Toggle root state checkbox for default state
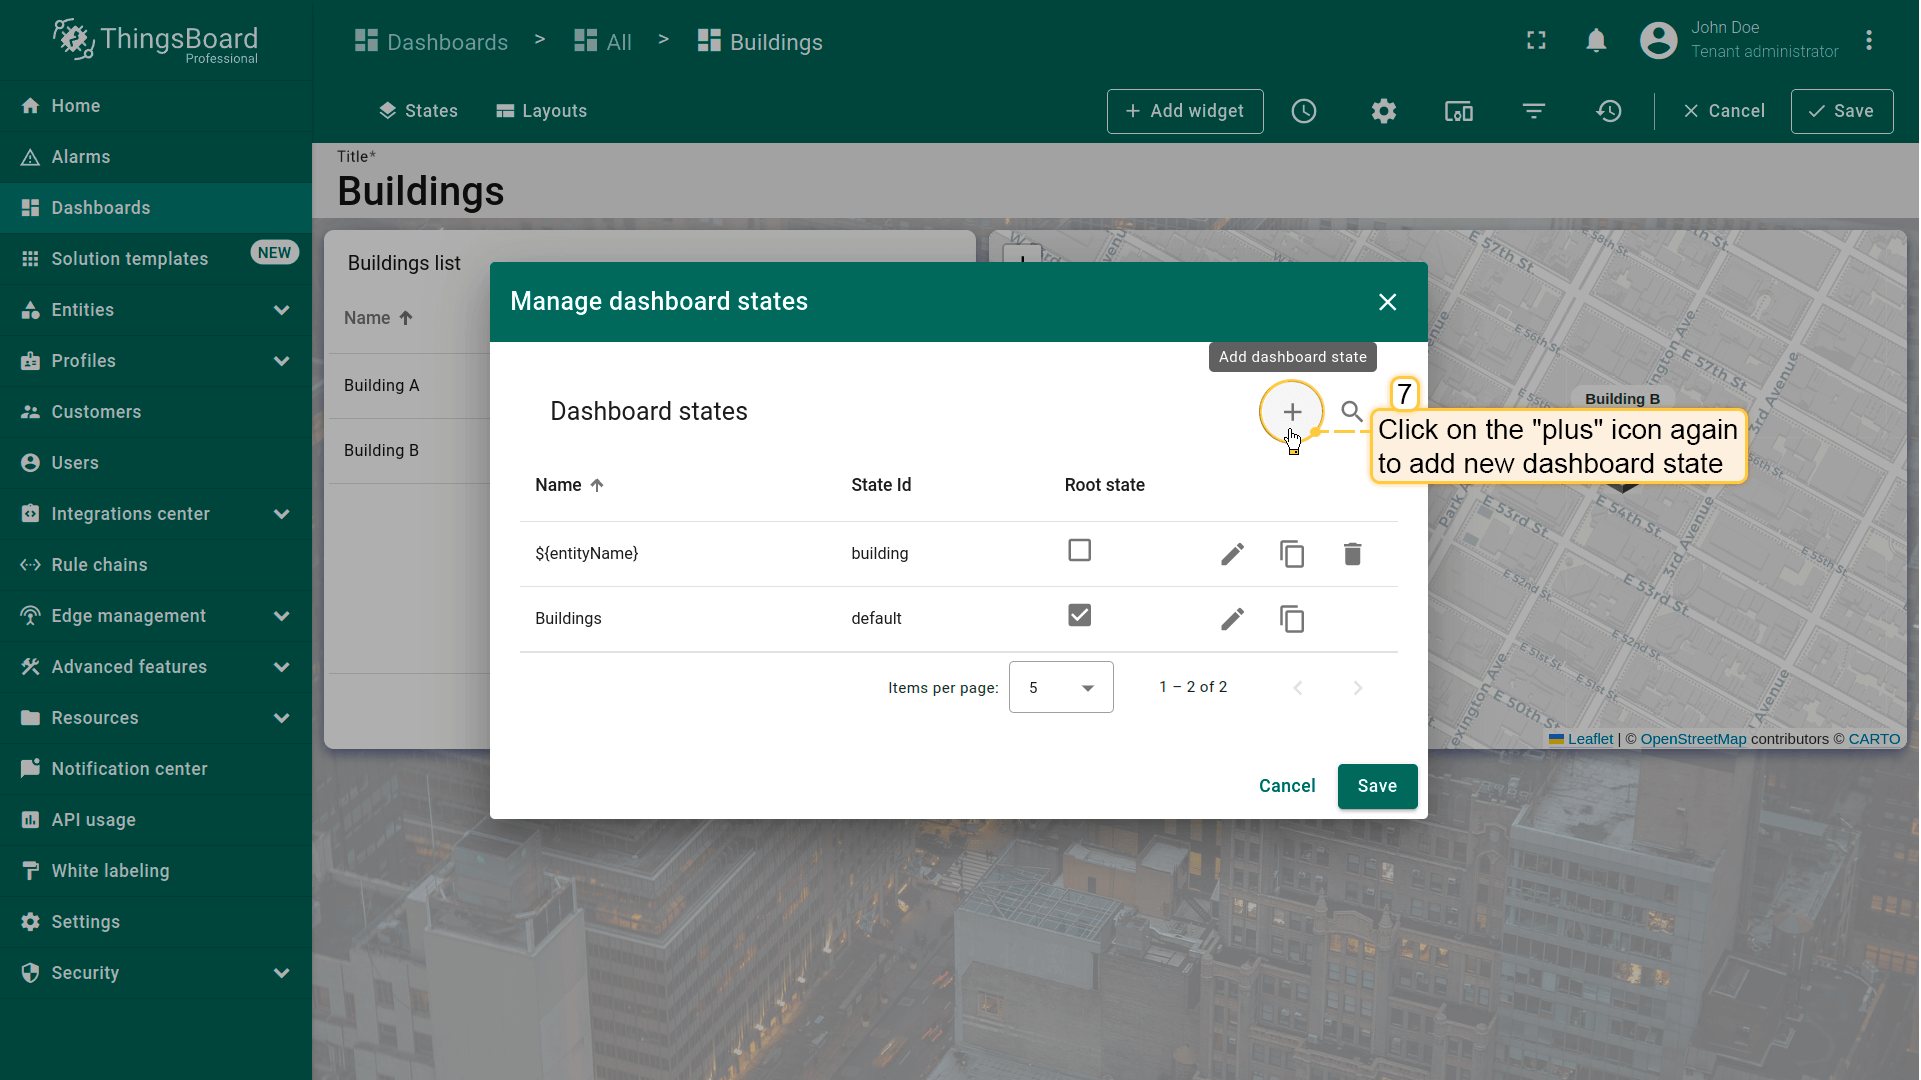Viewport: 1921px width, 1080px height. click(x=1079, y=616)
